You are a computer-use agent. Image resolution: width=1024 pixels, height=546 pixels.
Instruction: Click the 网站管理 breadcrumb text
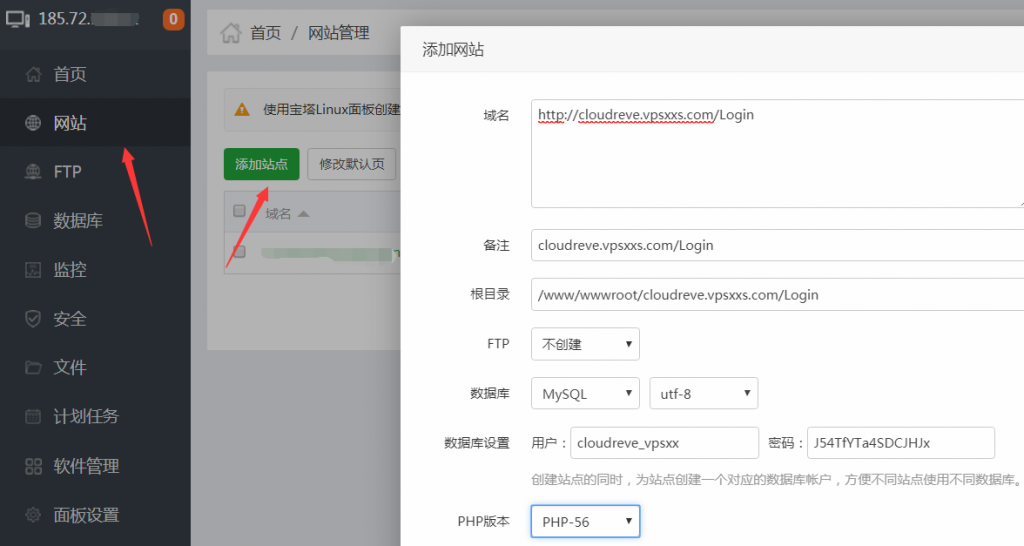tap(339, 33)
